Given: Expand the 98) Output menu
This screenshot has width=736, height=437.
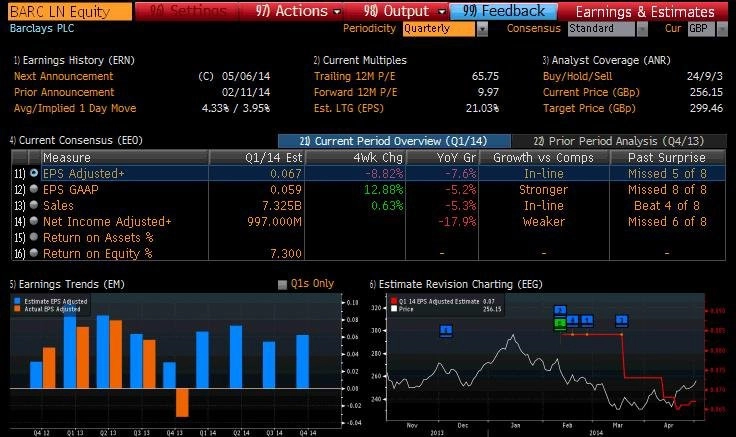Looking at the screenshot, I should (404, 11).
